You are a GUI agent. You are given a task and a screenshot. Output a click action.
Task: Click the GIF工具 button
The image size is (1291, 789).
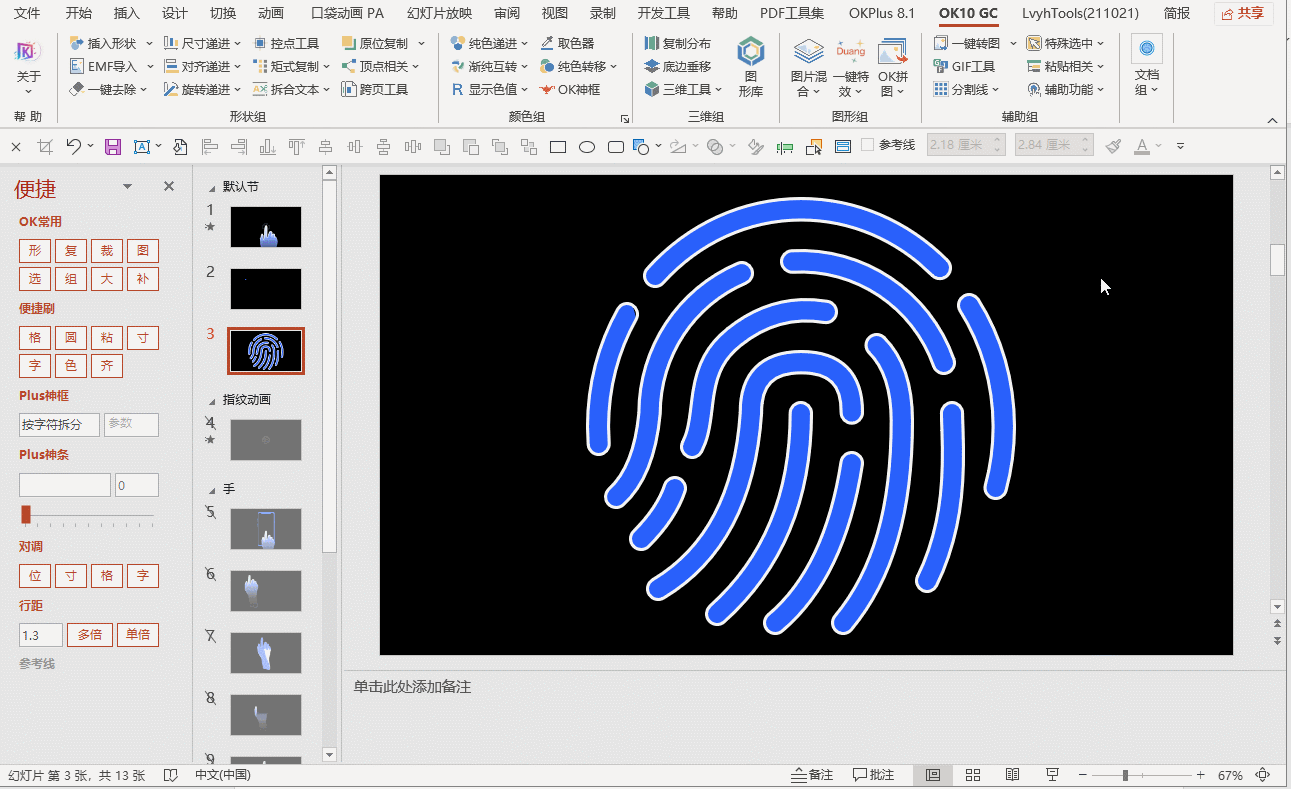click(965, 66)
